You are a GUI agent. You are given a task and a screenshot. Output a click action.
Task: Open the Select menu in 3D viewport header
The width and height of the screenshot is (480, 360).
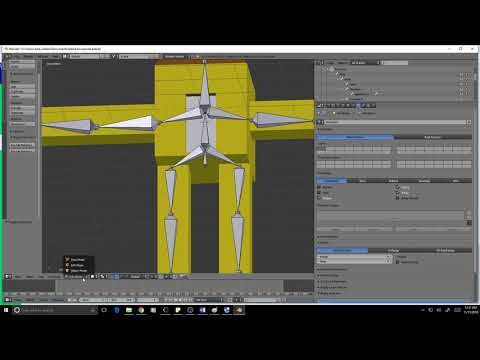(30, 277)
